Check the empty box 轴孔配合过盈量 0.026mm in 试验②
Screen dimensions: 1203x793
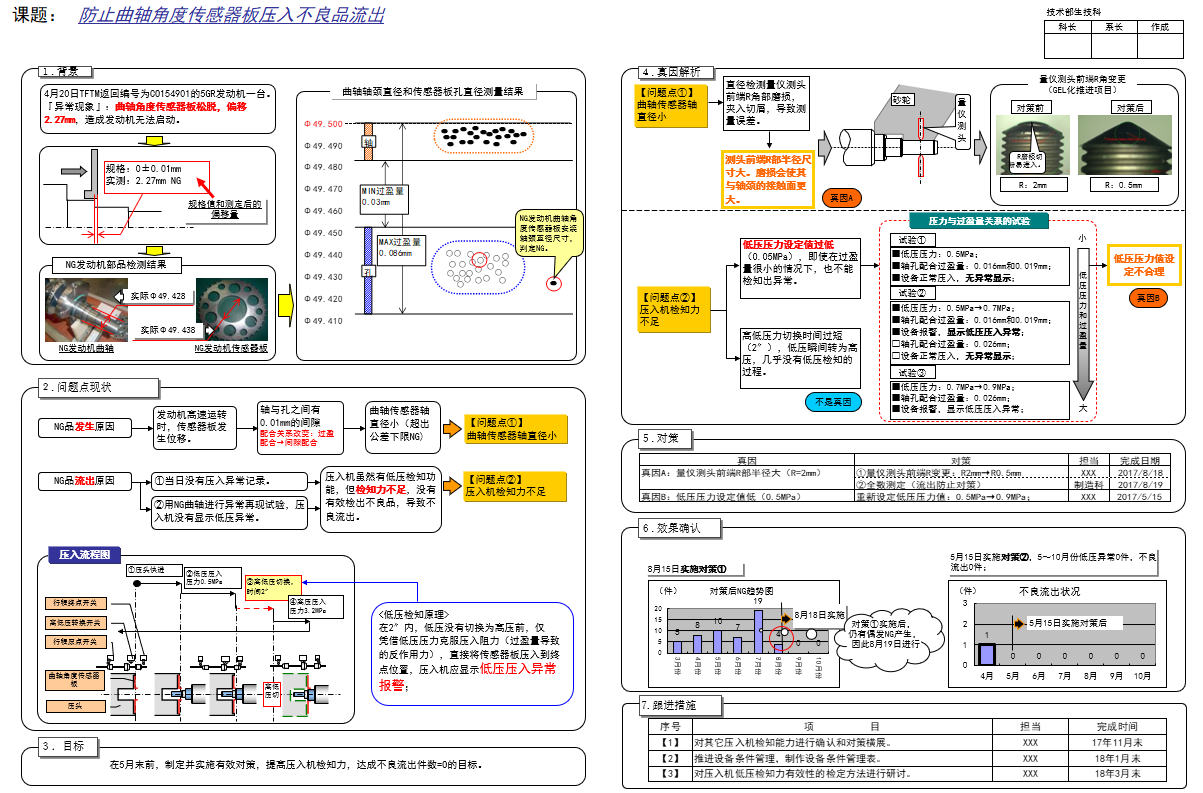(x=895, y=343)
